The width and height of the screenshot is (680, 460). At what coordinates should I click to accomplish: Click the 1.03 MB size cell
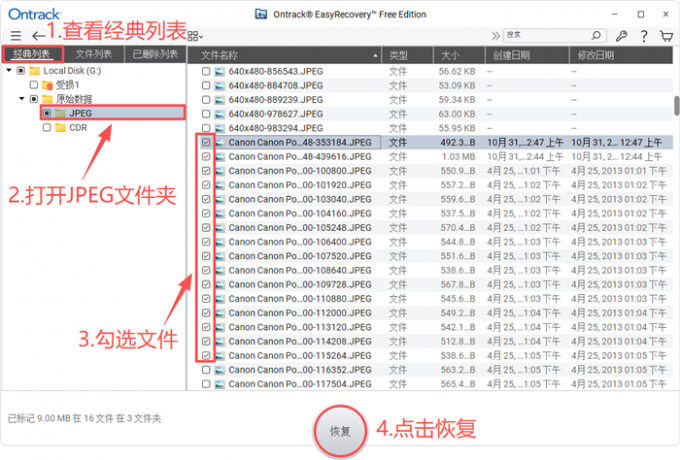tap(458, 157)
